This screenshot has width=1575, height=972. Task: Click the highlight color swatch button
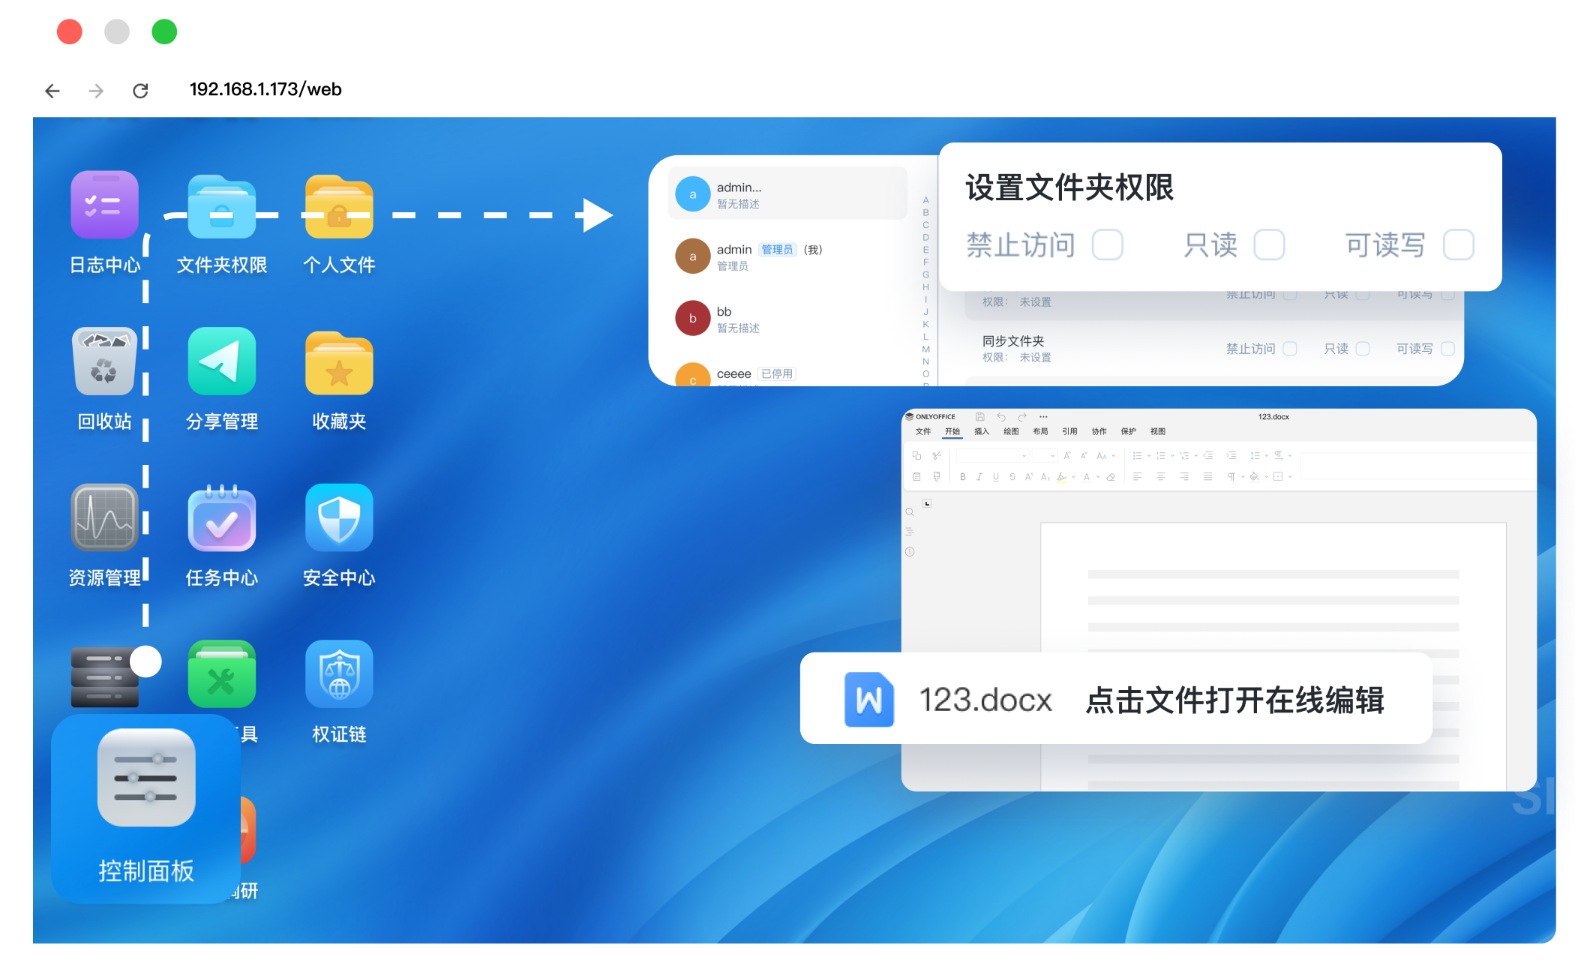1062,477
